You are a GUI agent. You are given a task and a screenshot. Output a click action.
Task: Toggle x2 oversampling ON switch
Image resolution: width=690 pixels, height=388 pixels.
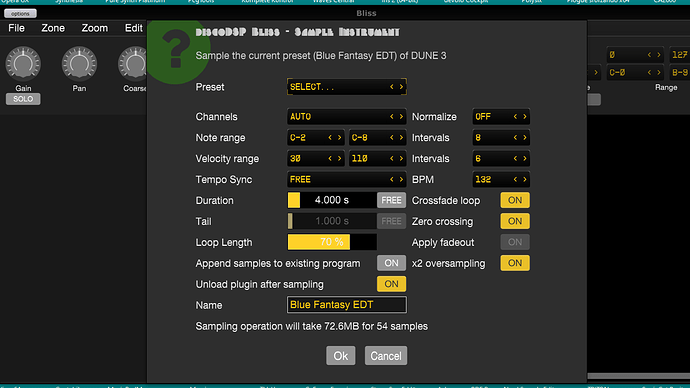pyautogui.click(x=515, y=263)
